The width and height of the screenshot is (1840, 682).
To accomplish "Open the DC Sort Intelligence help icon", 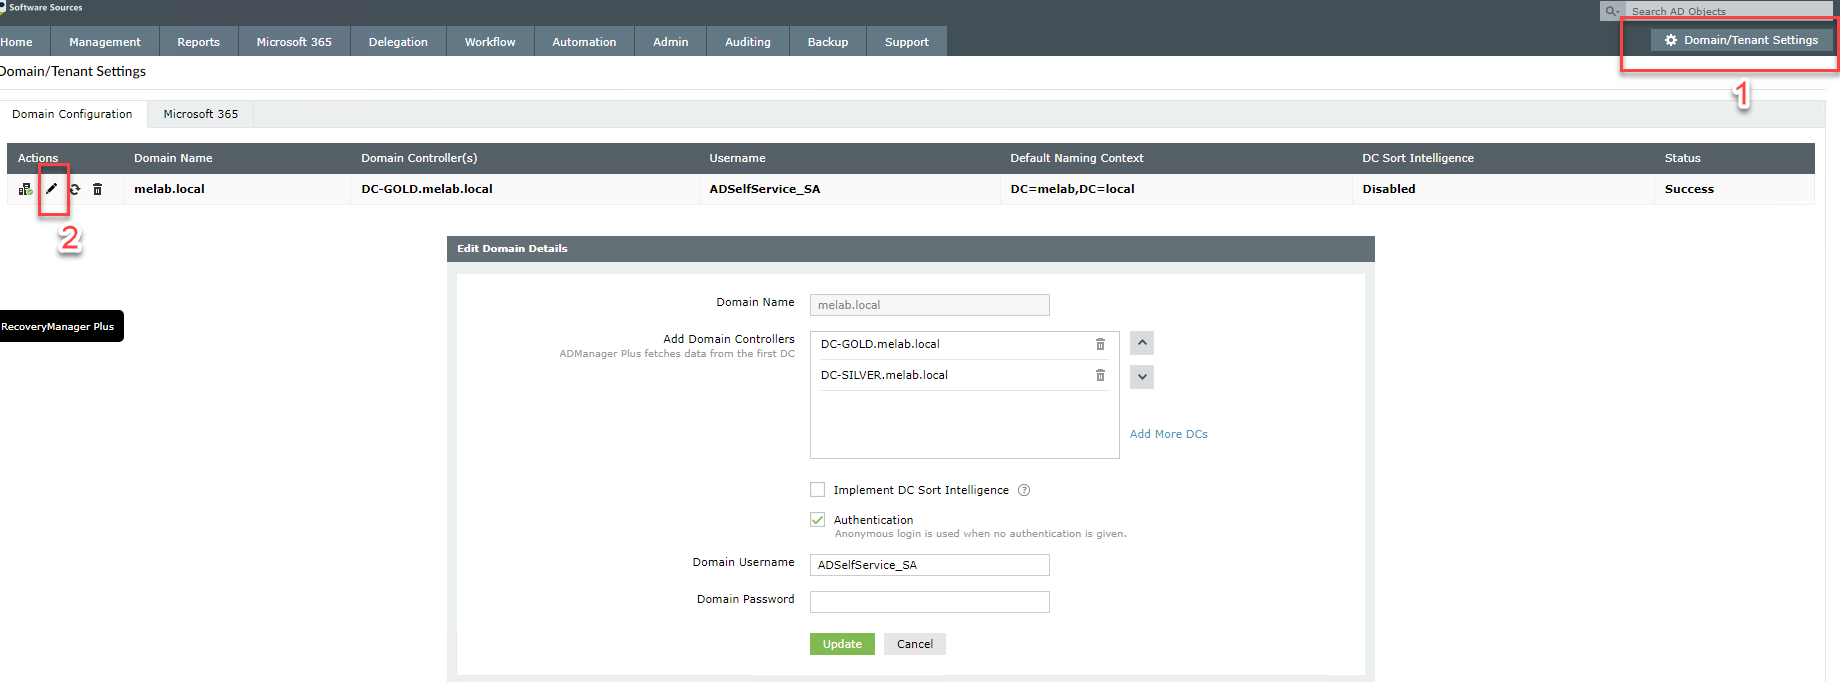I will pyautogui.click(x=1024, y=490).
